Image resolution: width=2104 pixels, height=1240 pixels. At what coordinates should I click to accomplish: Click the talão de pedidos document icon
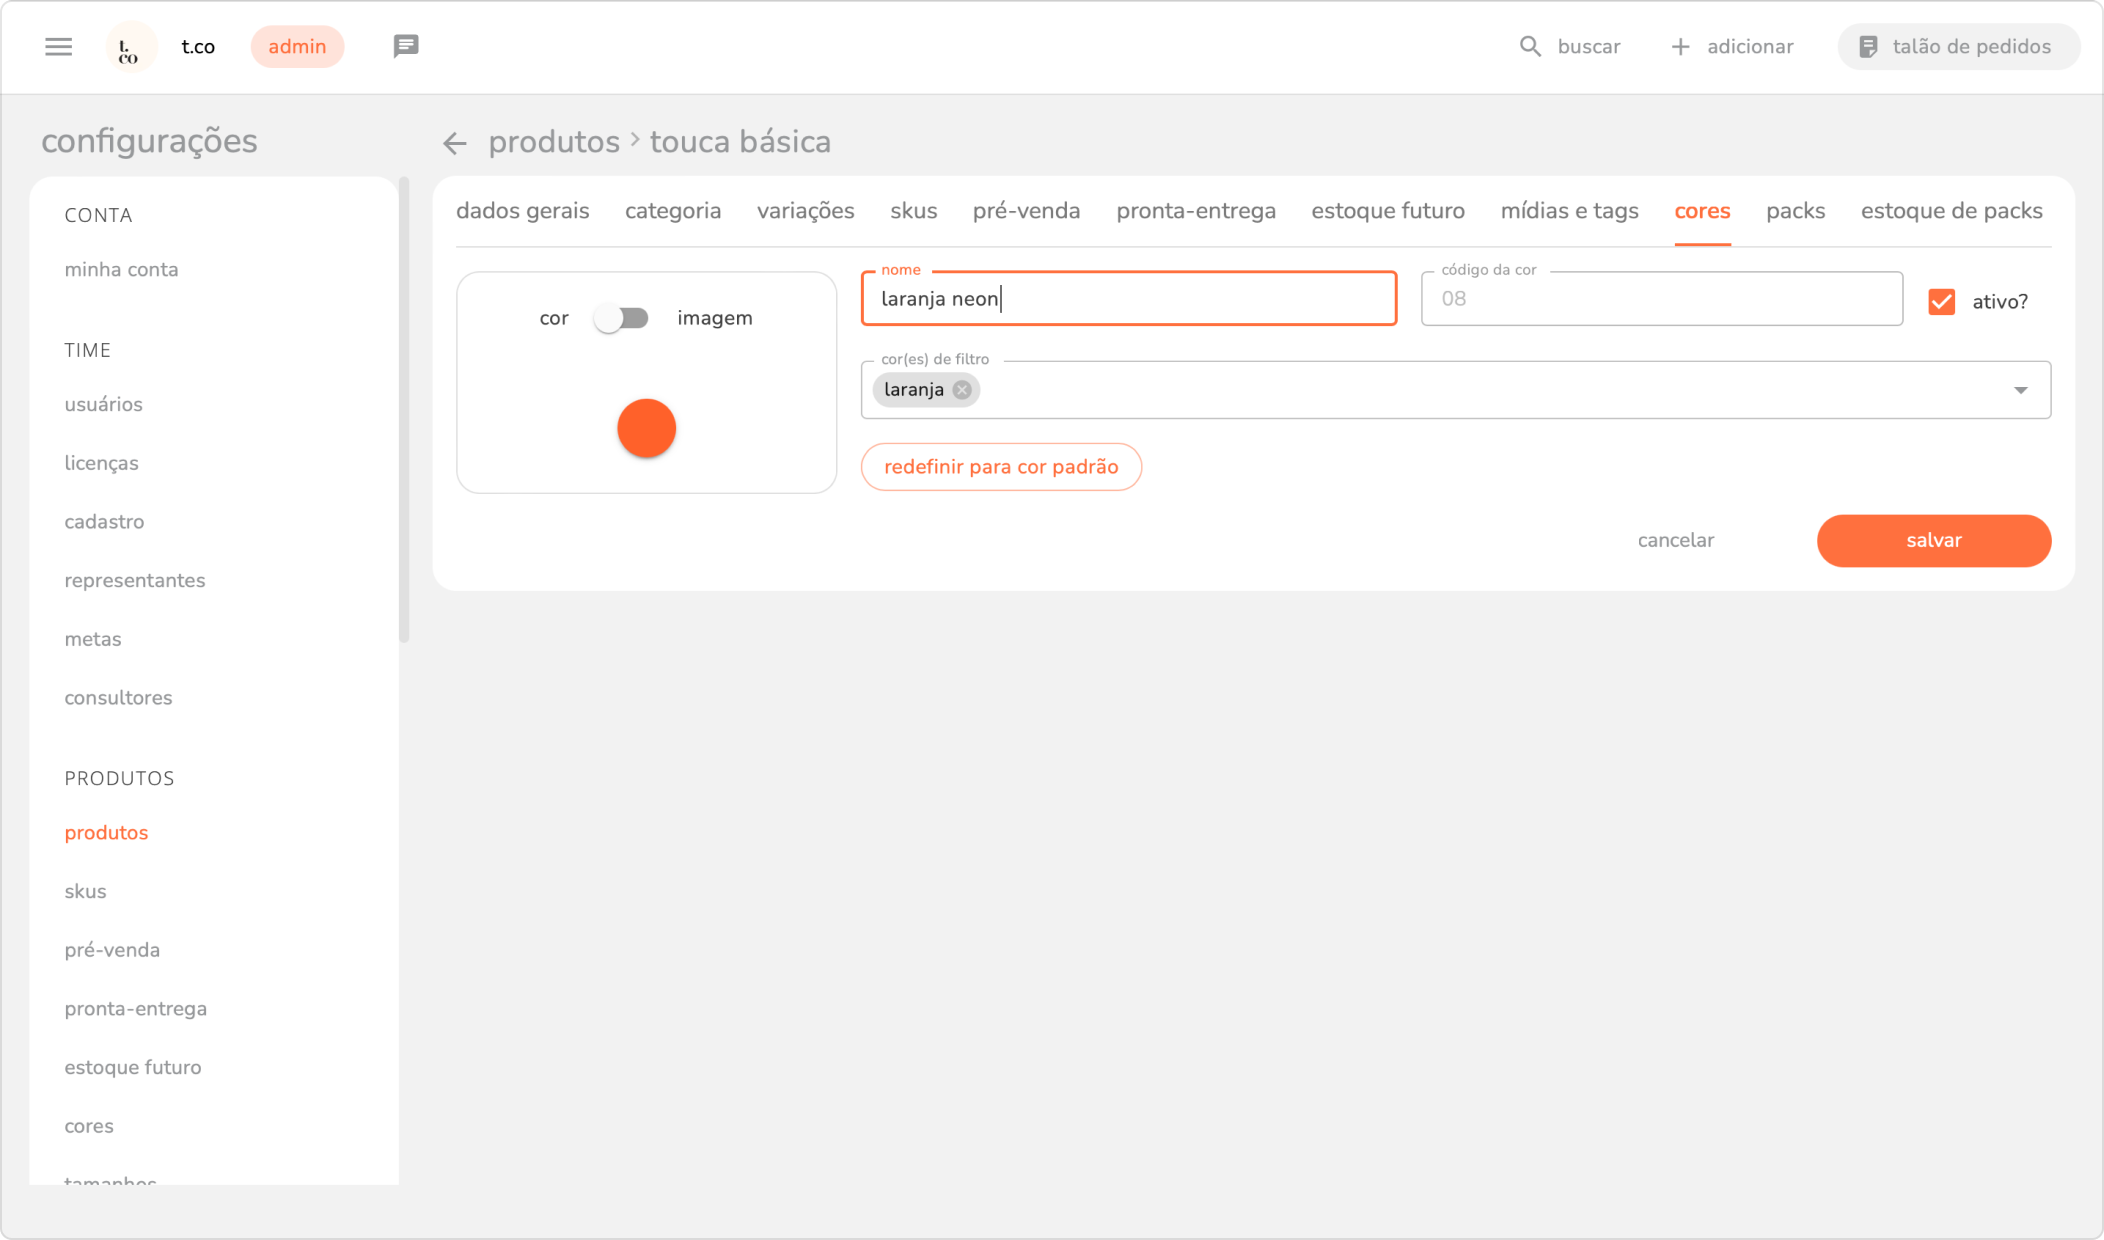coord(1867,47)
